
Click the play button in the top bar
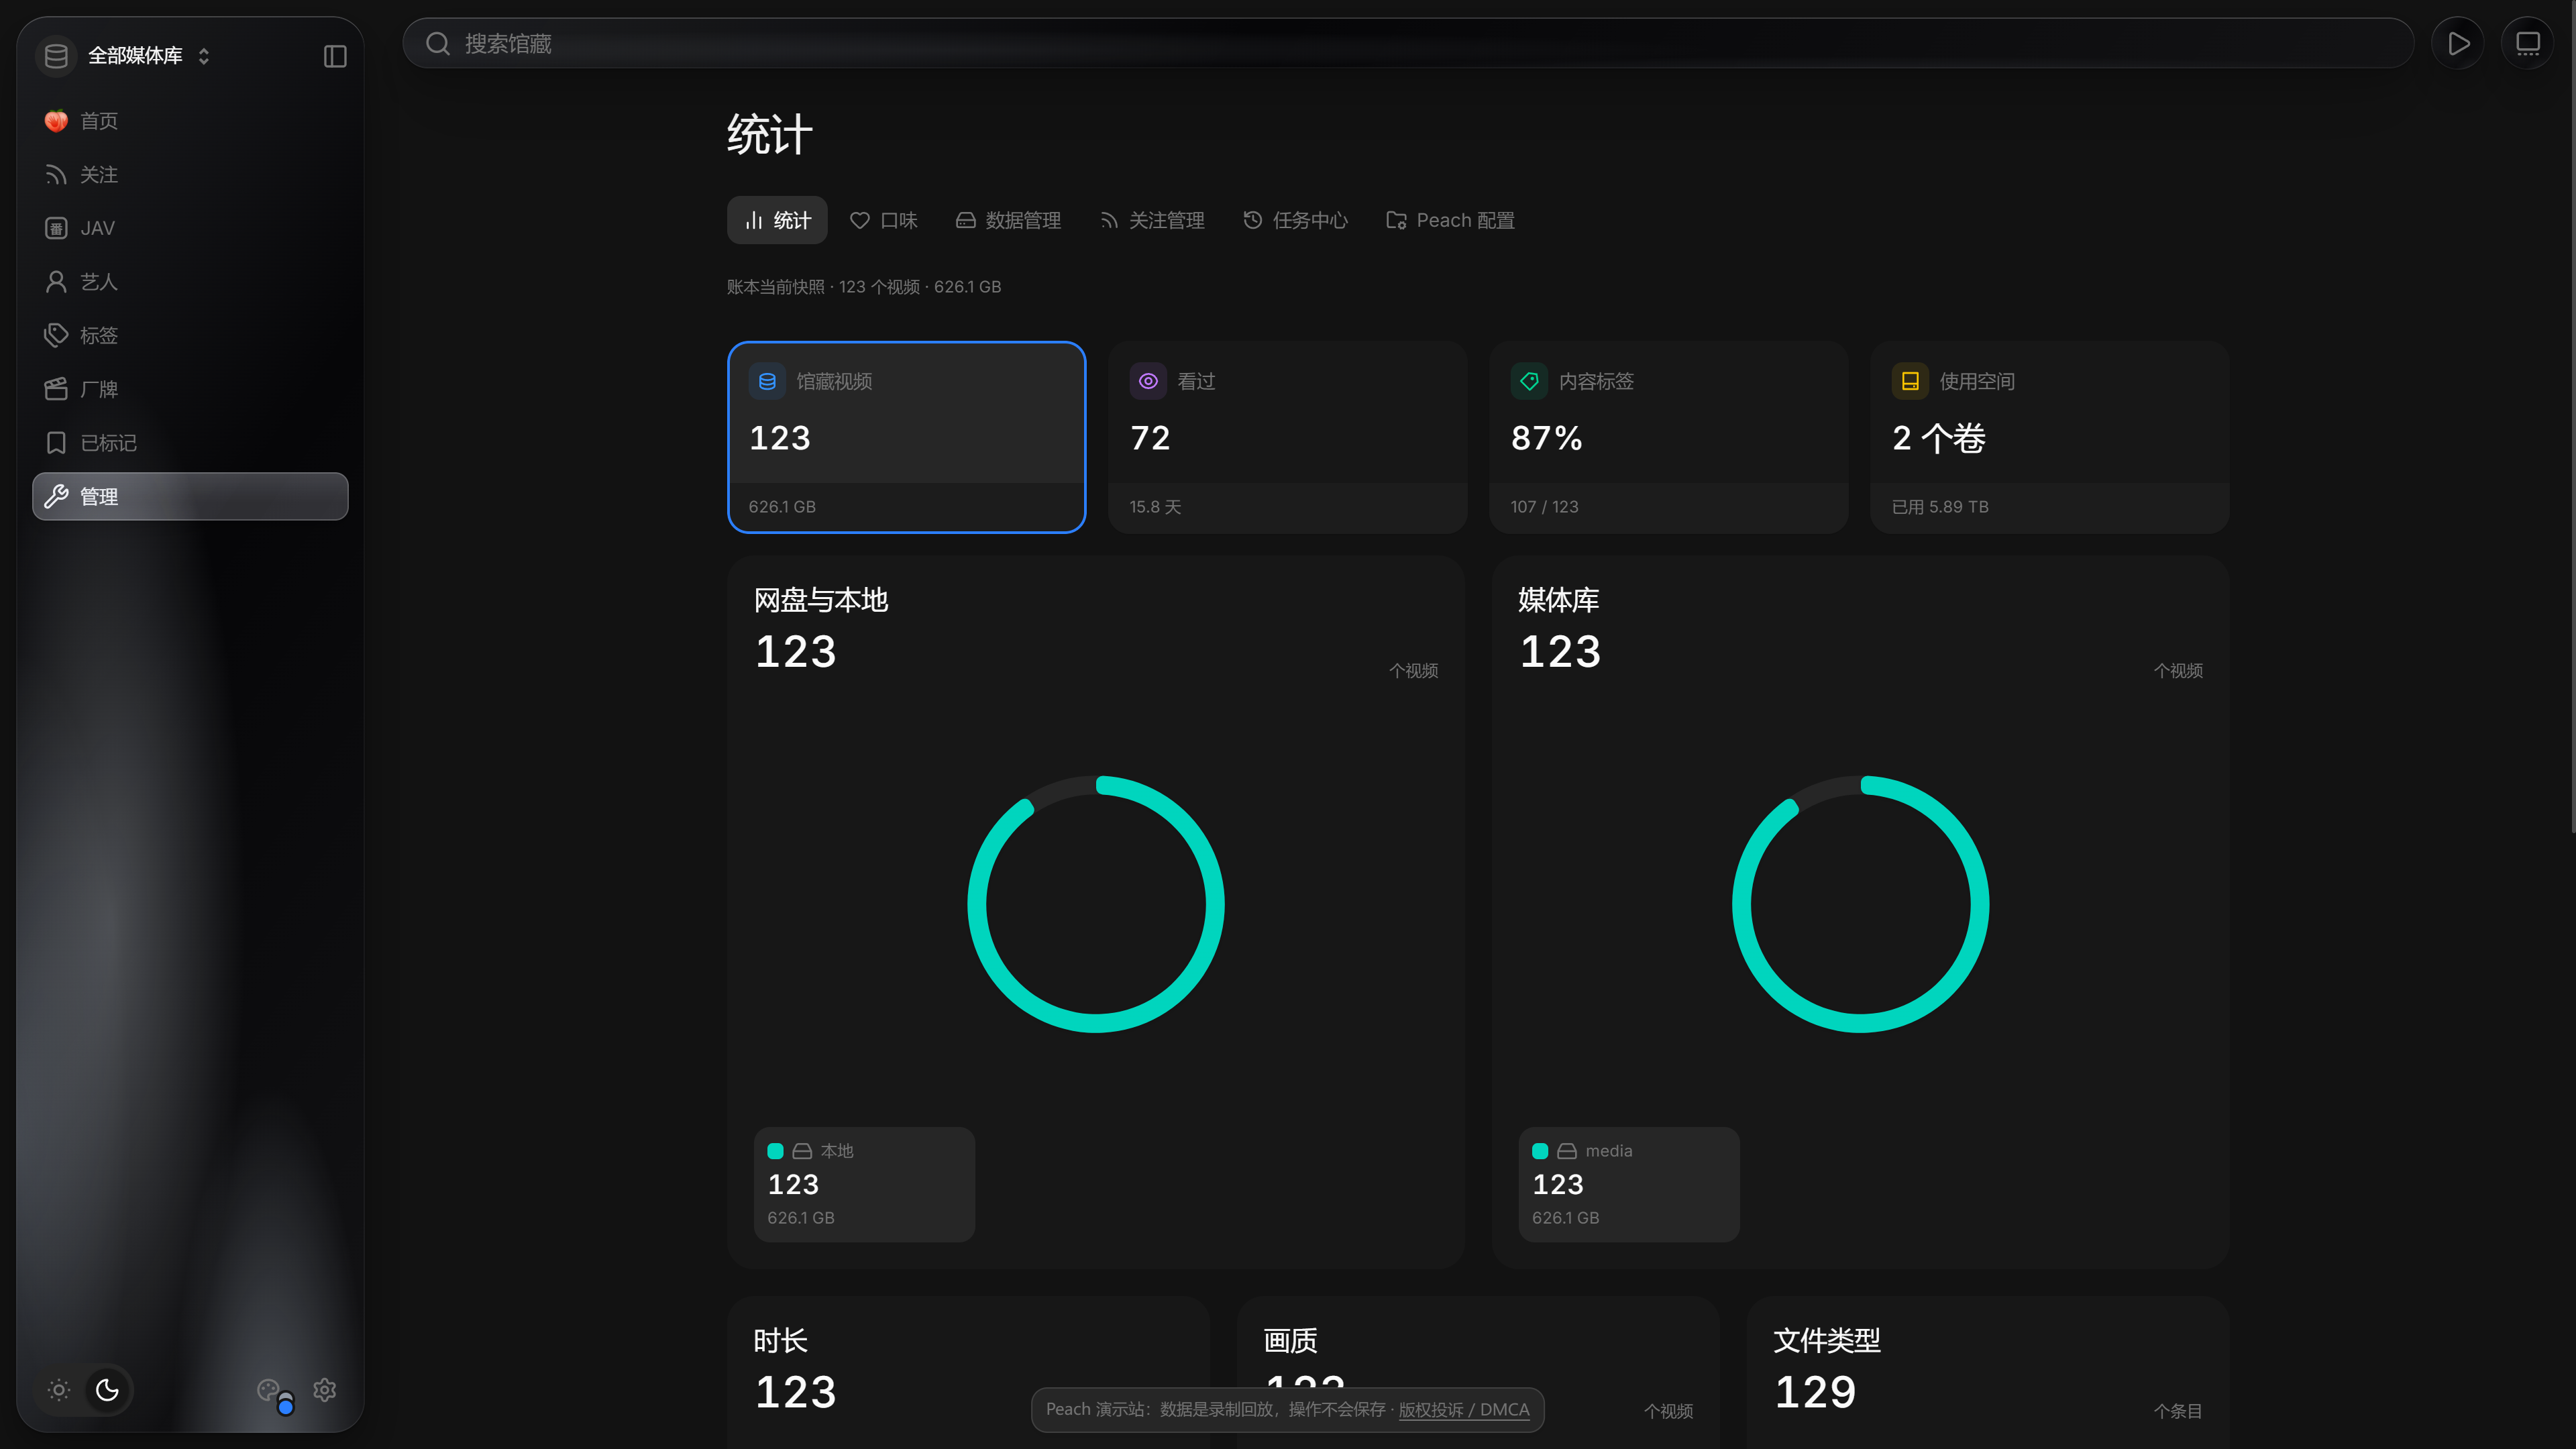click(x=2458, y=43)
